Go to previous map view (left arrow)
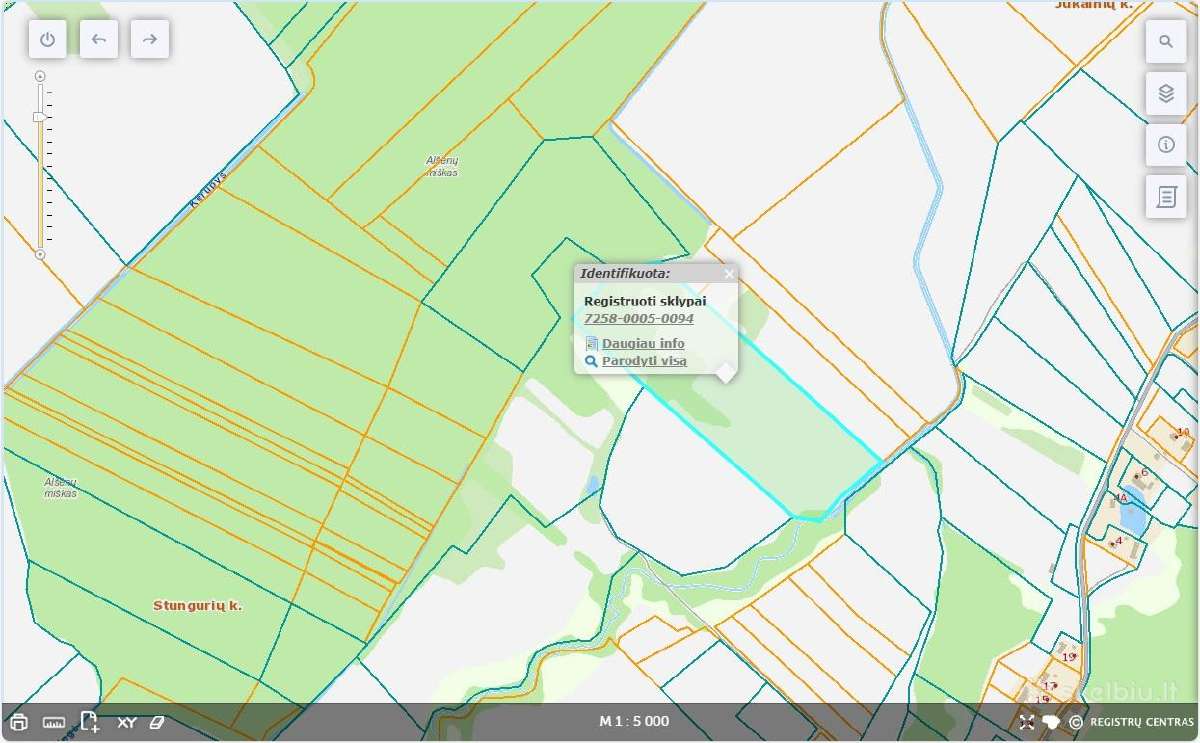This screenshot has height=743, width=1200. (99, 39)
